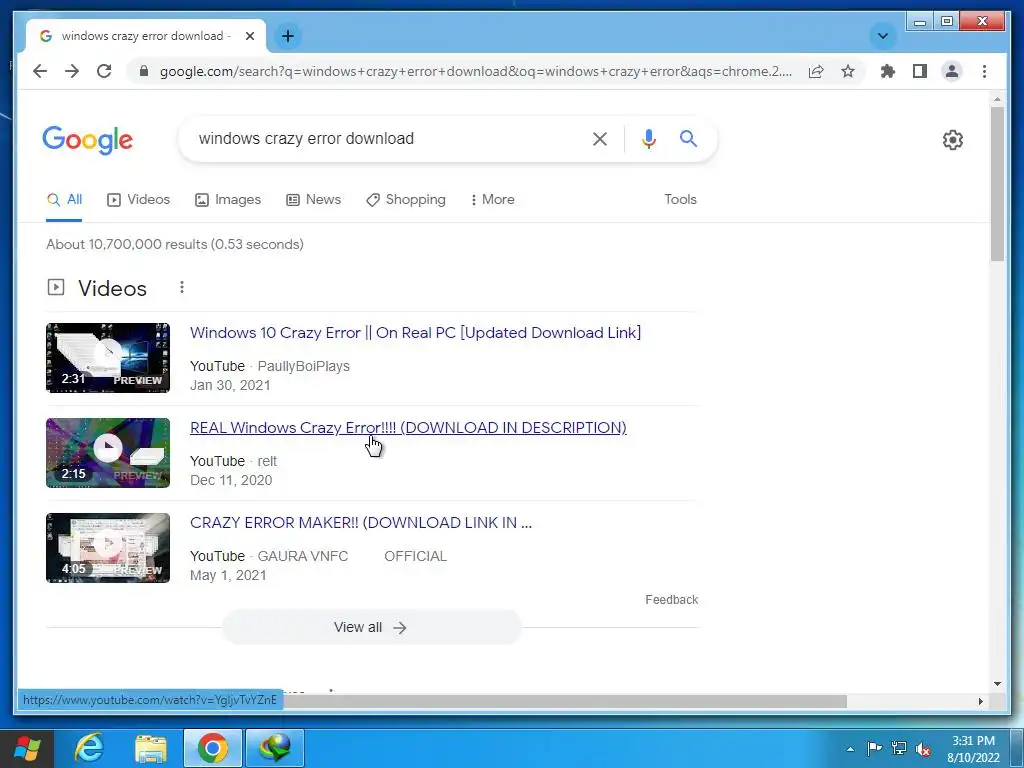Play the 4:05 video thumbnail preview
Viewport: 1024px width, 768px height.
(108, 548)
